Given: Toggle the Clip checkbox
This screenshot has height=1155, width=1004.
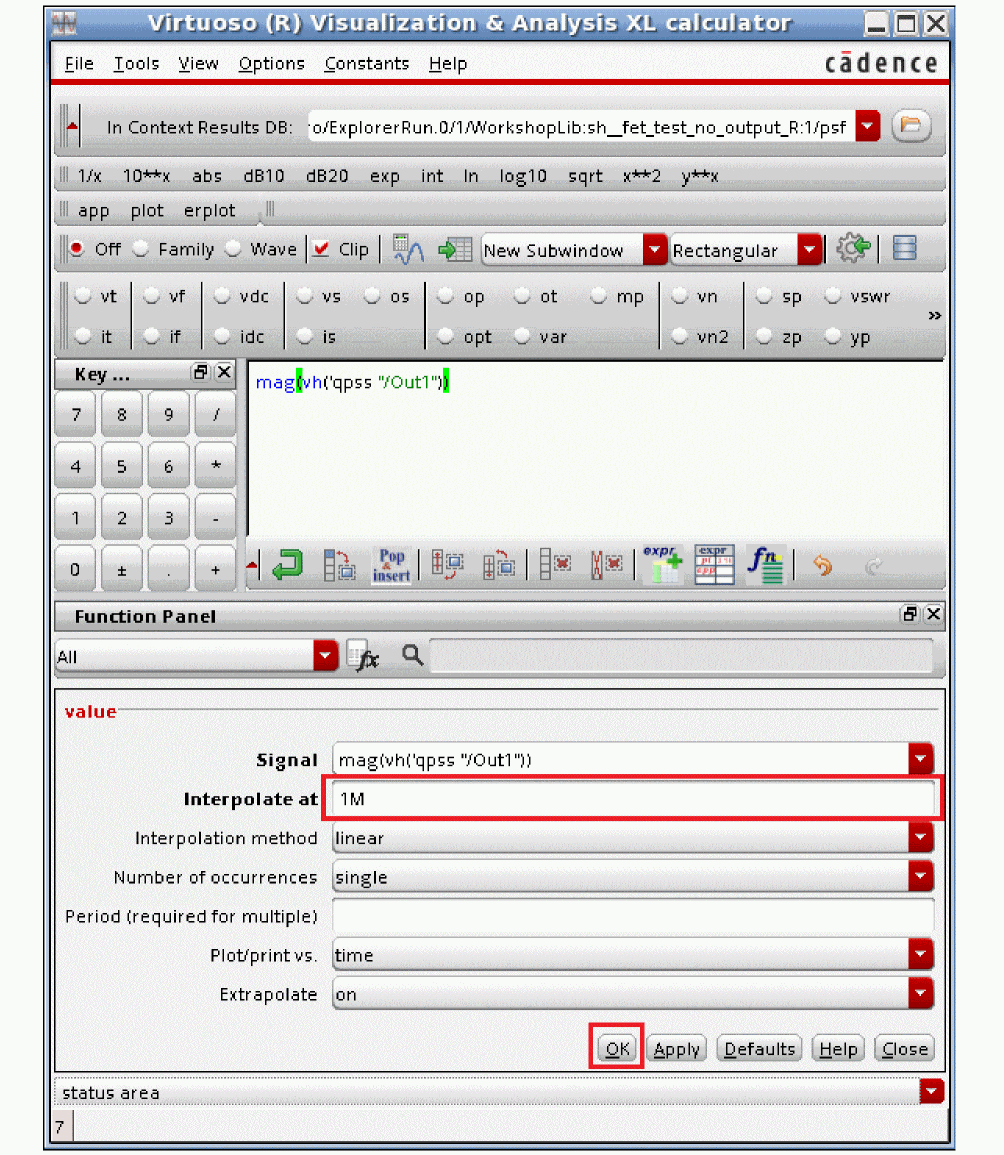Looking at the screenshot, I should tap(320, 249).
